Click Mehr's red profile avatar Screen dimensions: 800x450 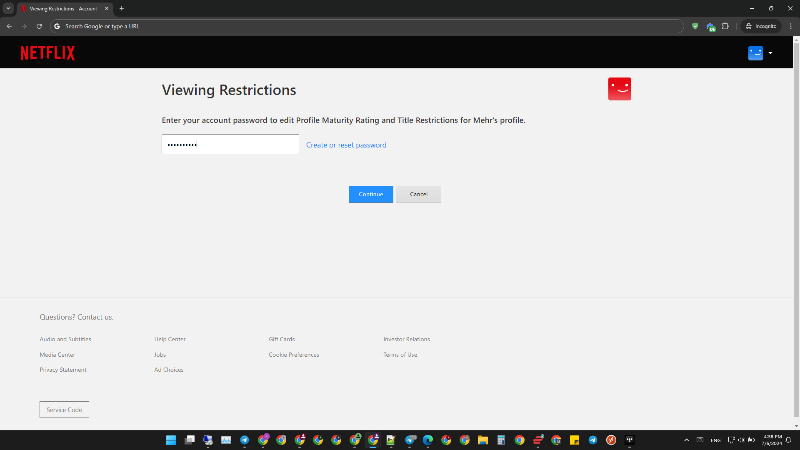(619, 89)
